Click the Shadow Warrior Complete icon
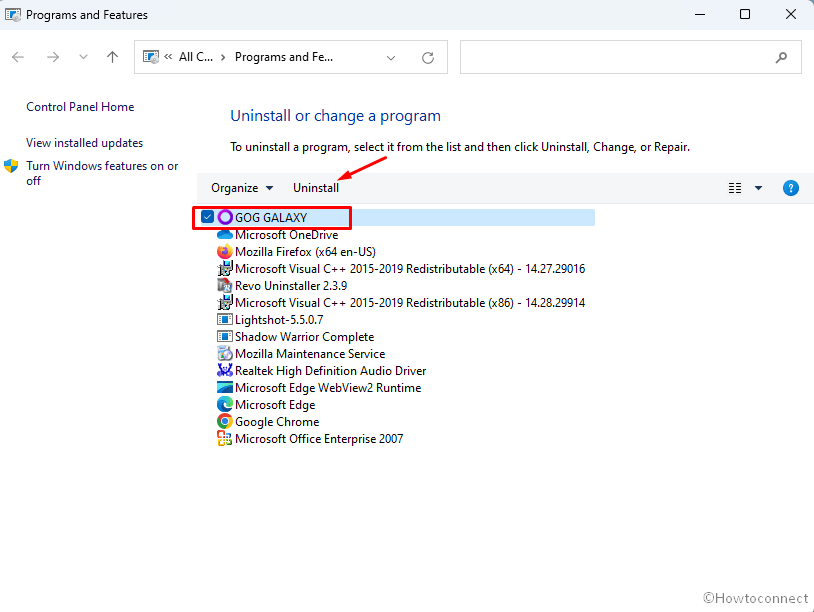Screen dimensions: 814x612 pyautogui.click(x=225, y=336)
